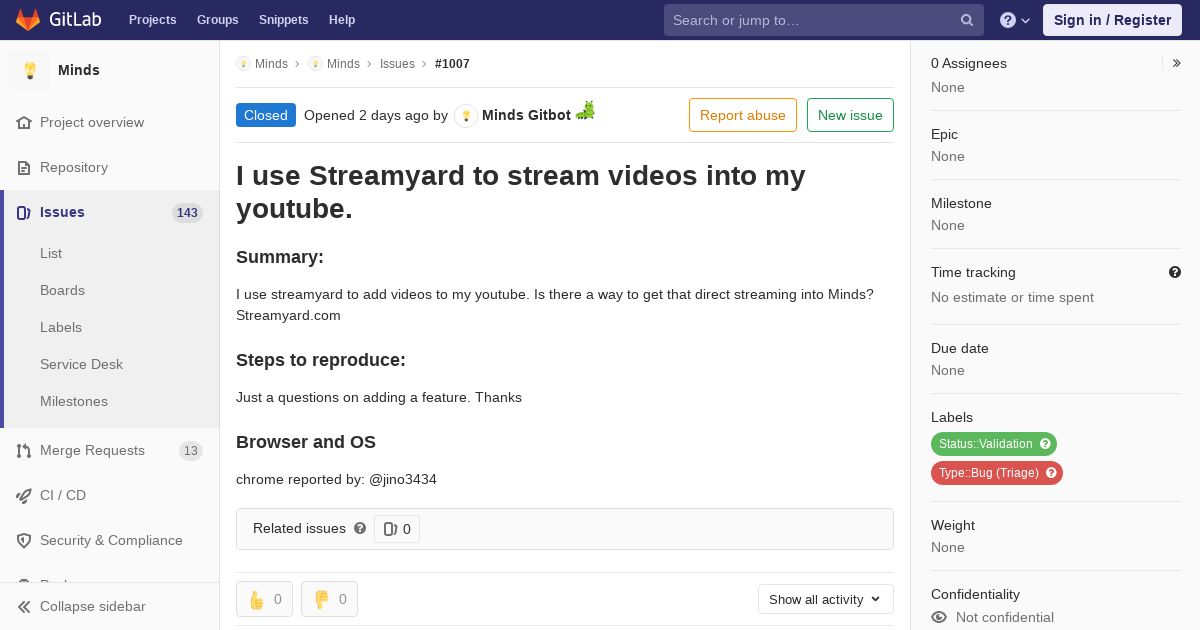Image resolution: width=1200 pixels, height=630 pixels.
Task: Click the 143 issues count badge
Action: coord(187,212)
